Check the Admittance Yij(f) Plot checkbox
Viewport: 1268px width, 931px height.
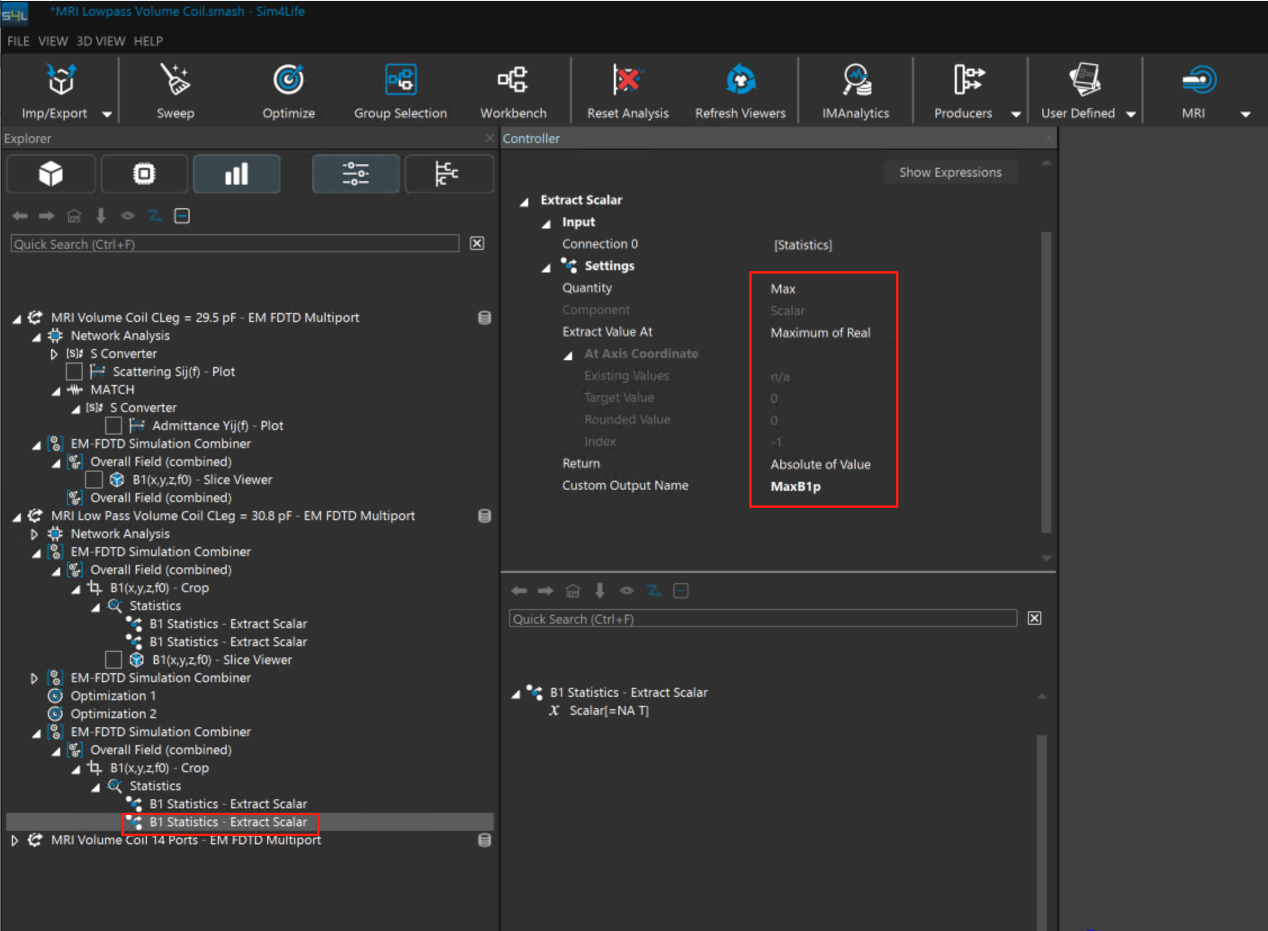(114, 426)
